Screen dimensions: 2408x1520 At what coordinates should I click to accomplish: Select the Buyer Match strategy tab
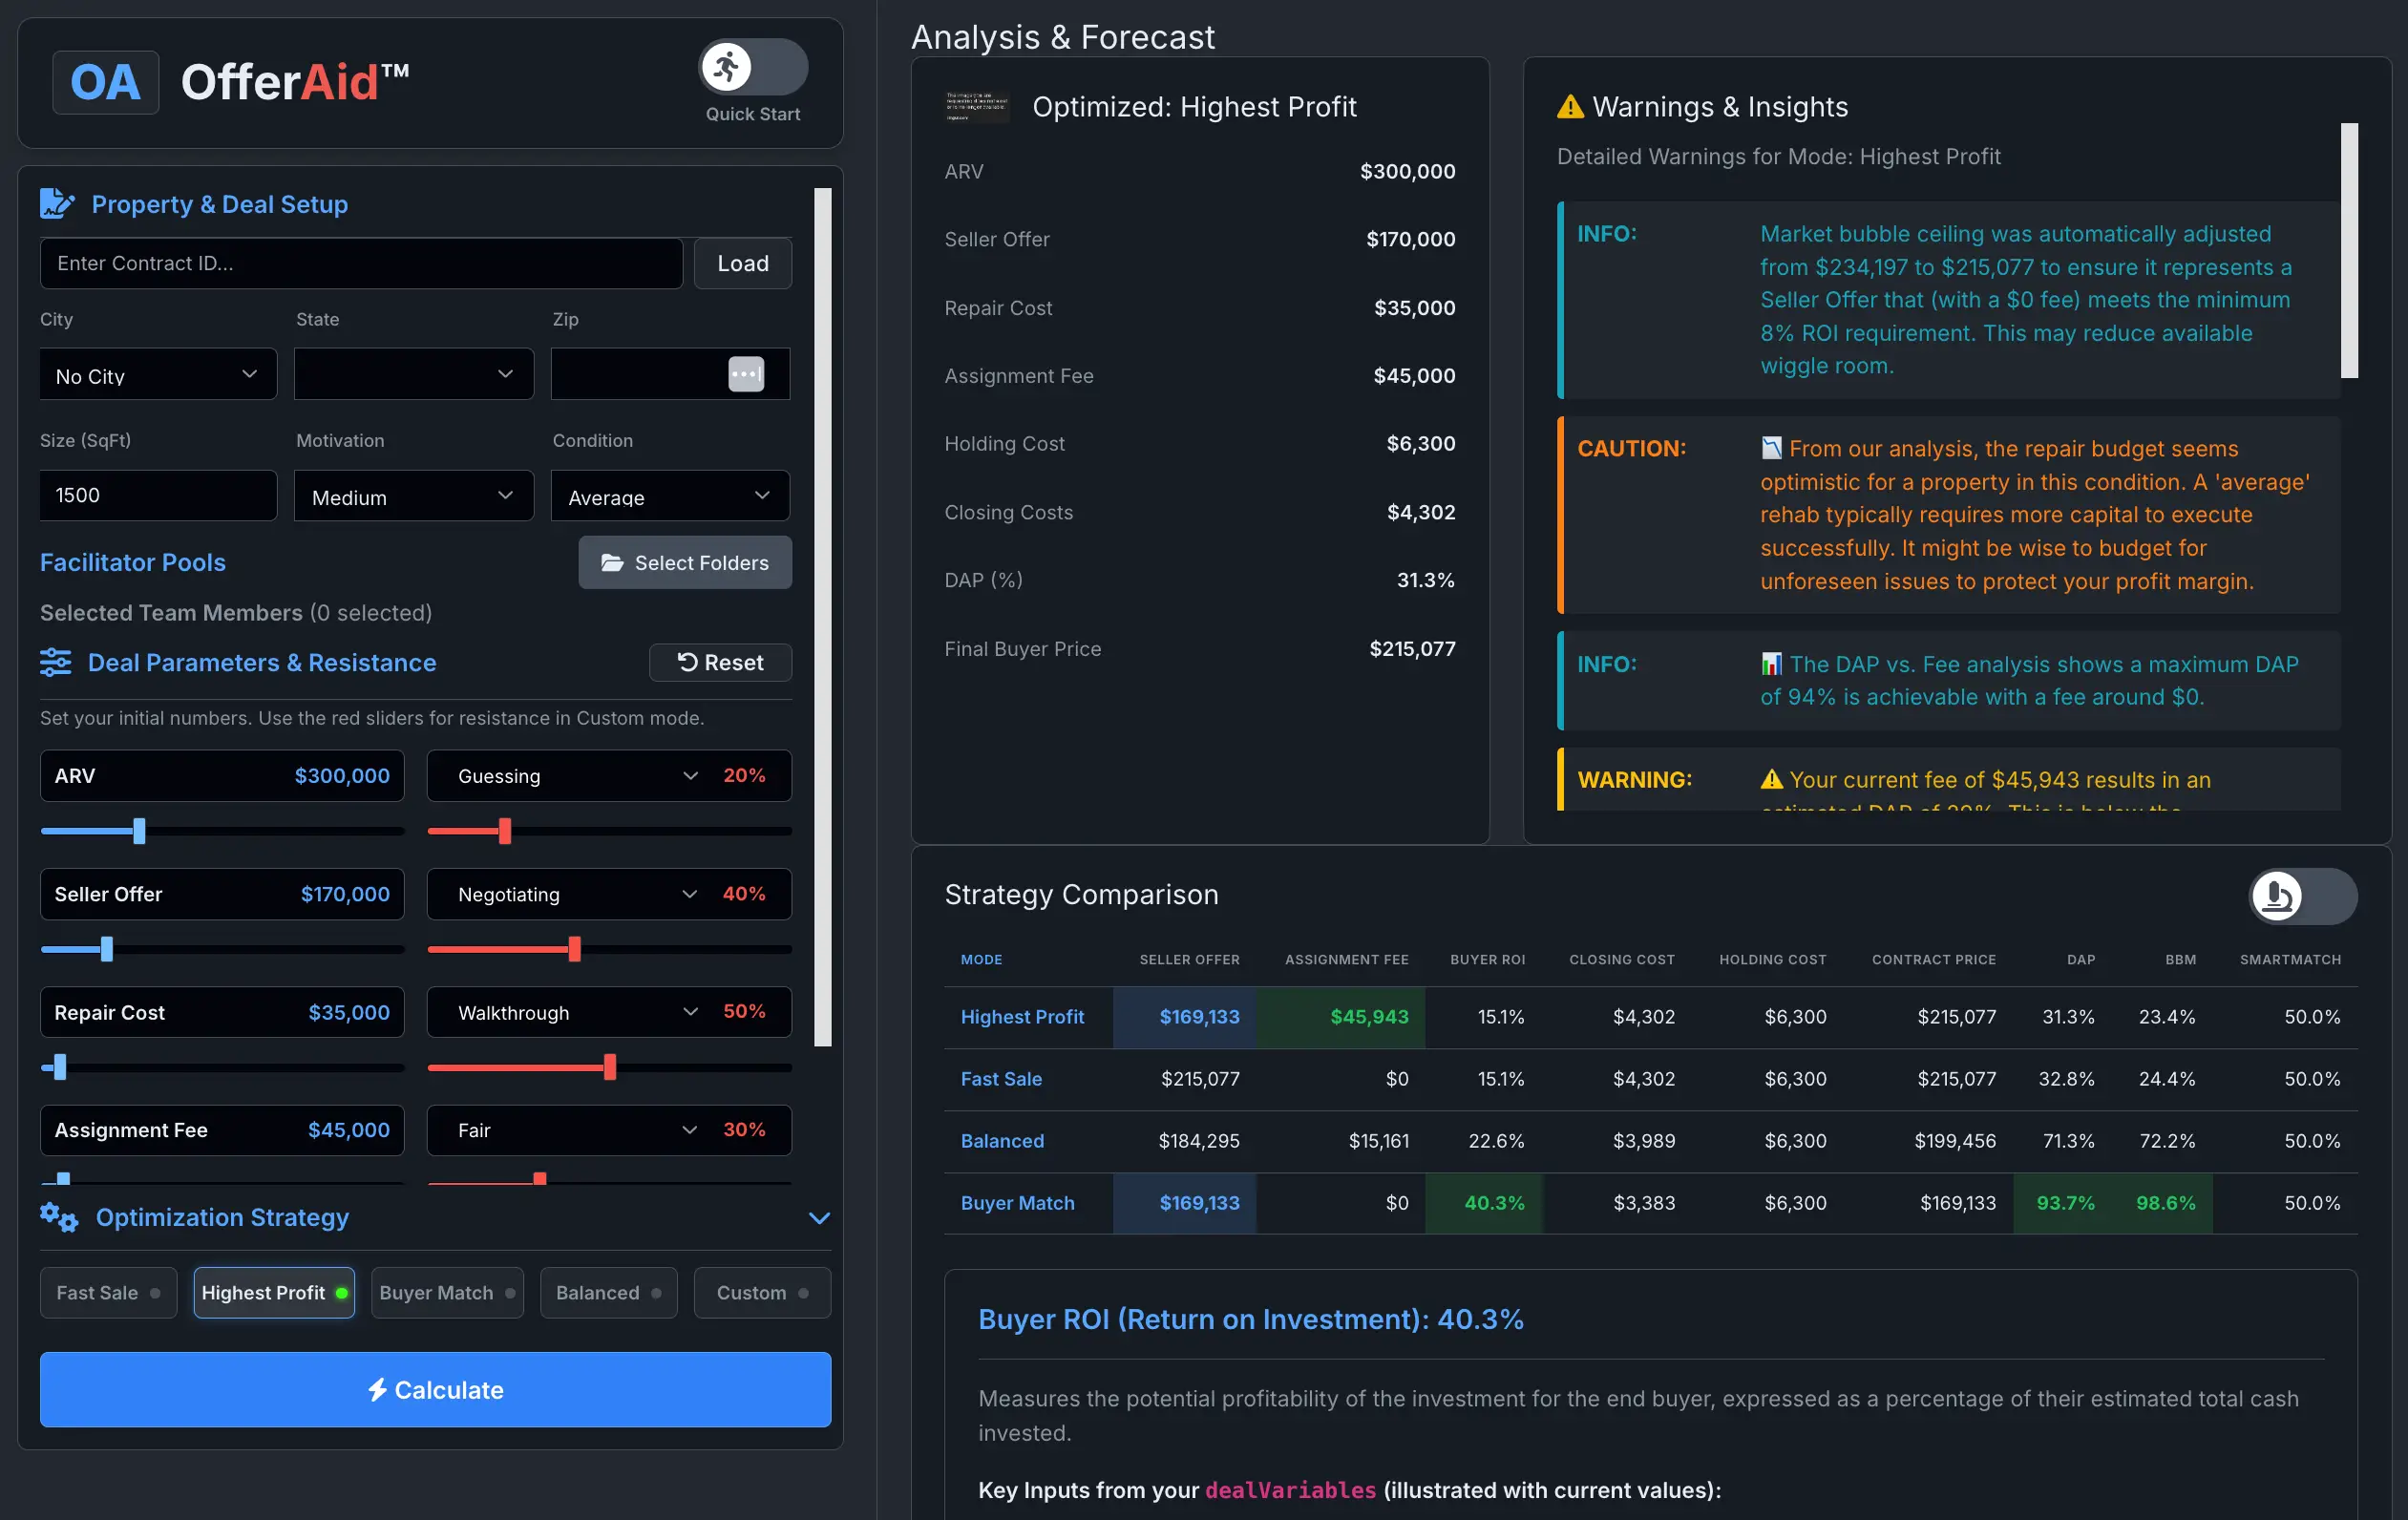click(x=446, y=1292)
